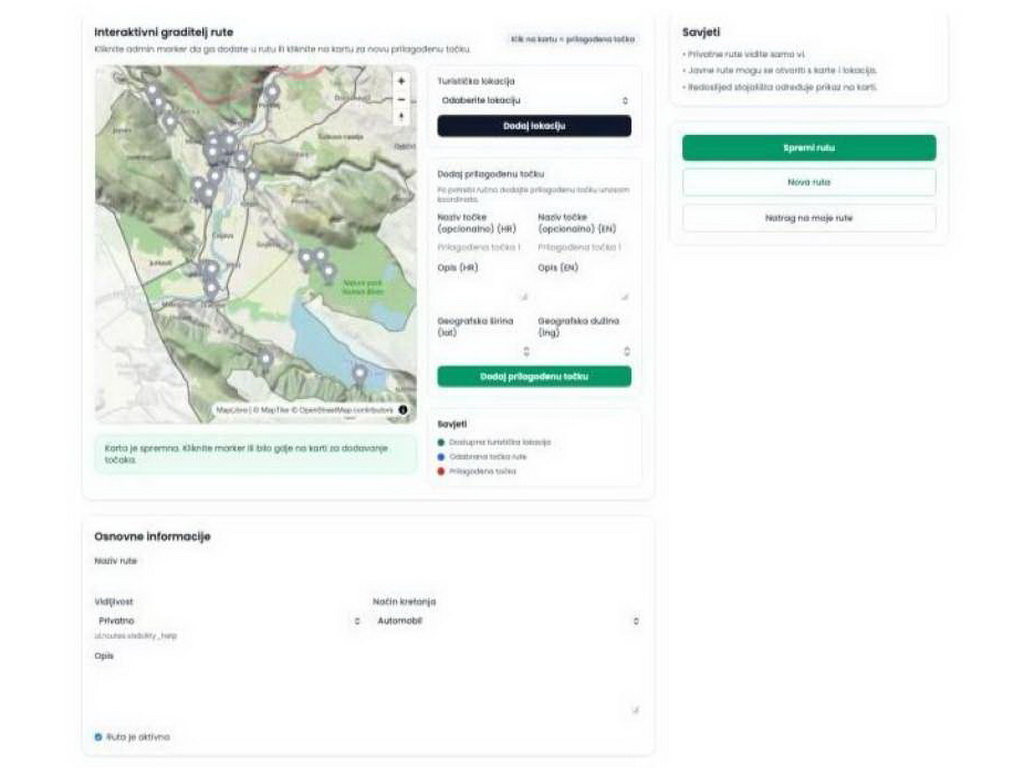The height and width of the screenshot is (768, 1024).
Task: Zoom out on the route map
Action: pyautogui.click(x=401, y=99)
